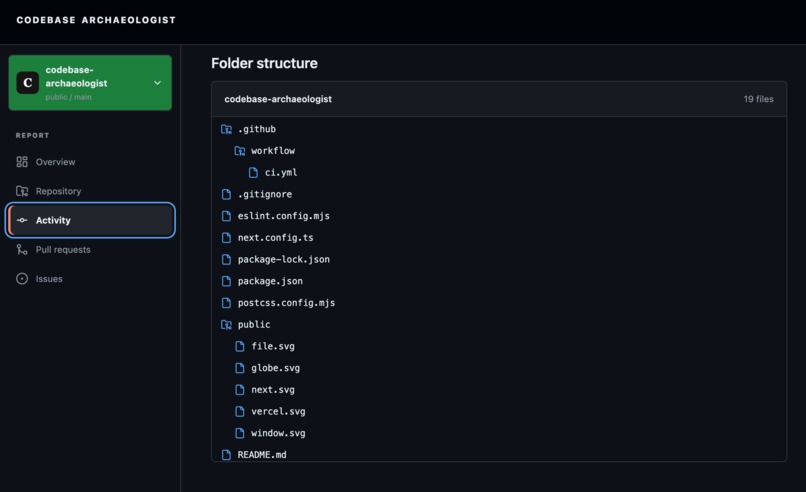This screenshot has height=492, width=806.
Task: Click the eslint.config.mjs file icon
Action: [x=226, y=216]
